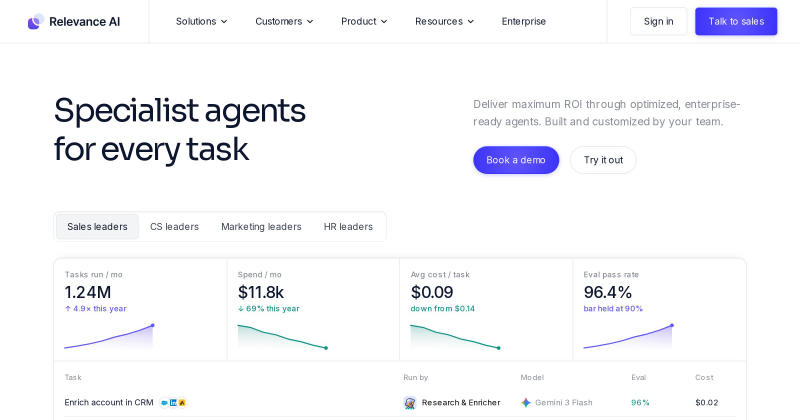
Task: Click the 'Cost' column header
Action: [x=704, y=378]
